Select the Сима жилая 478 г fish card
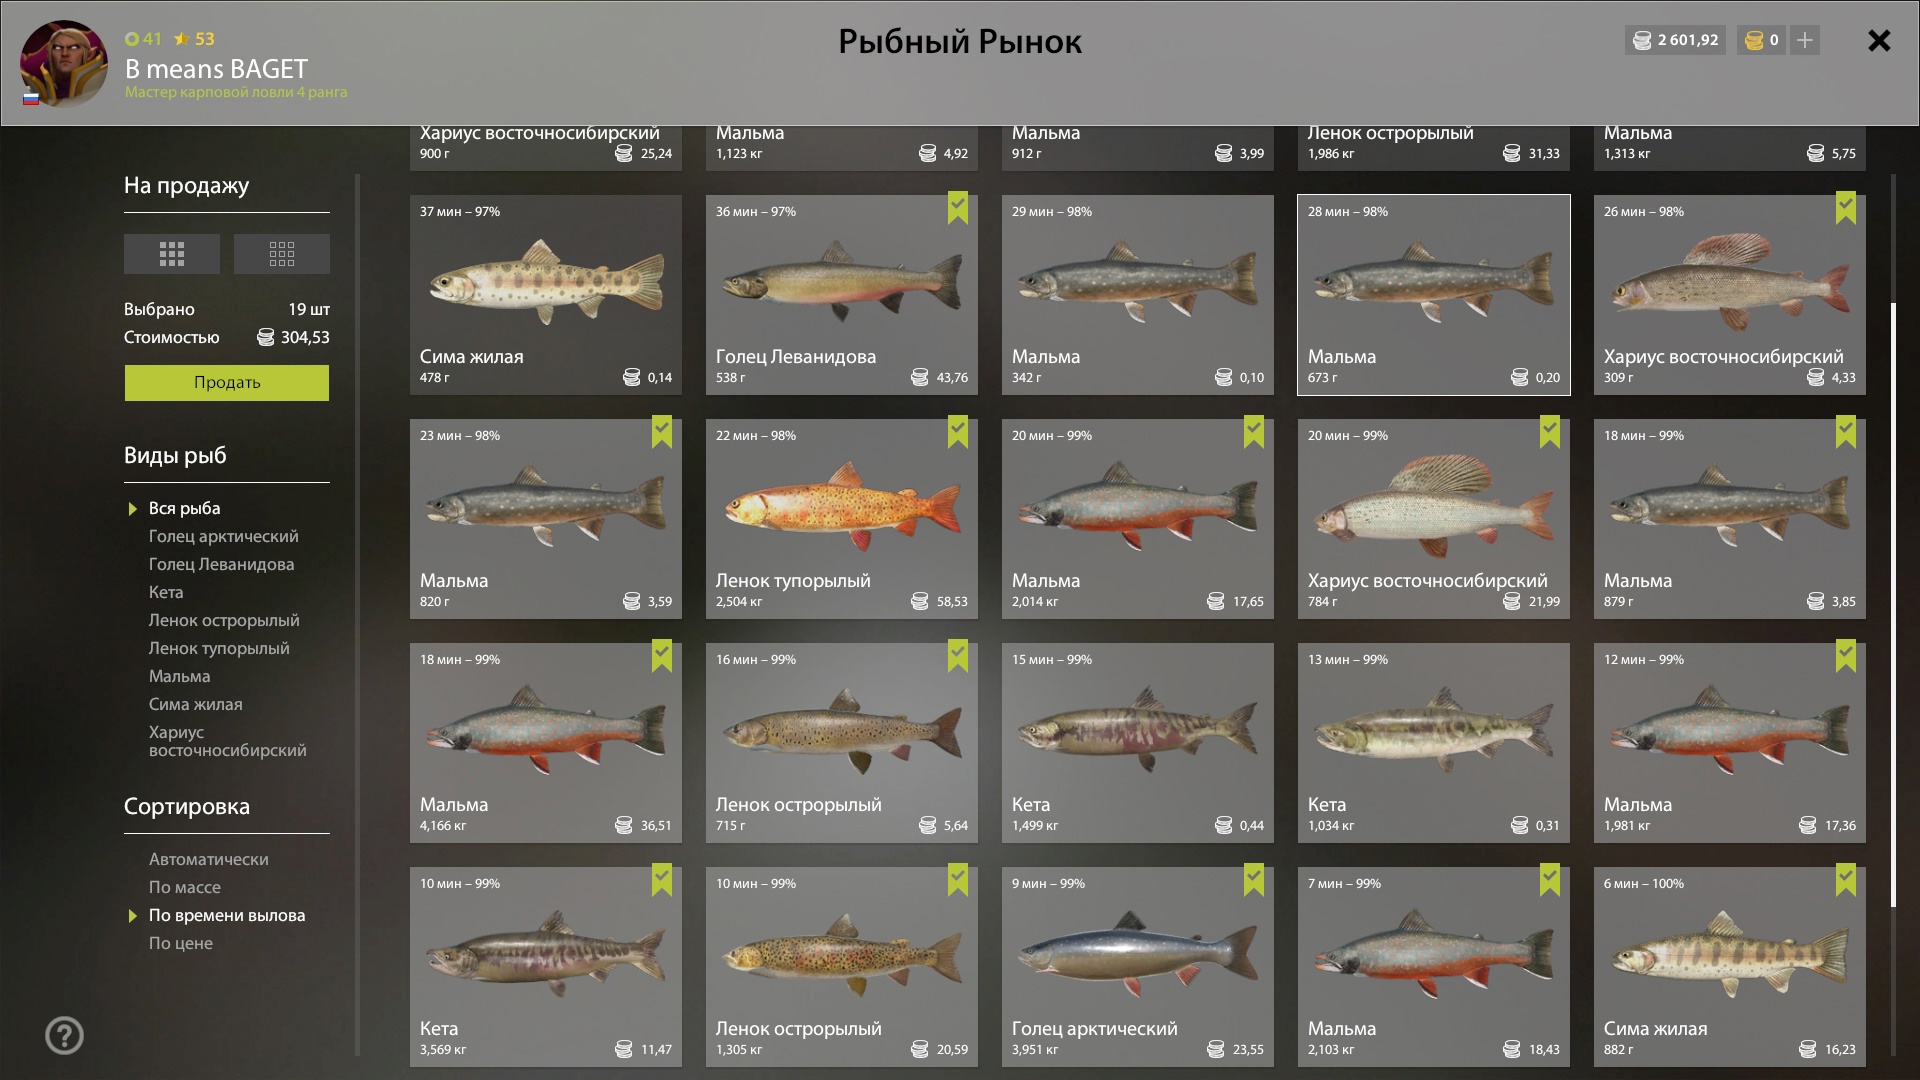 [x=546, y=295]
